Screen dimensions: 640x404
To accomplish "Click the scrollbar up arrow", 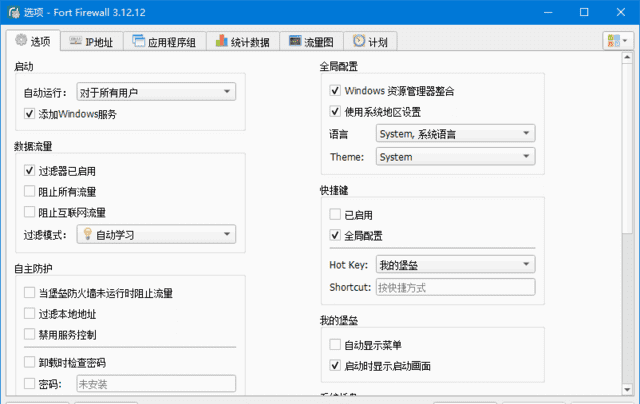I will click(x=627, y=58).
